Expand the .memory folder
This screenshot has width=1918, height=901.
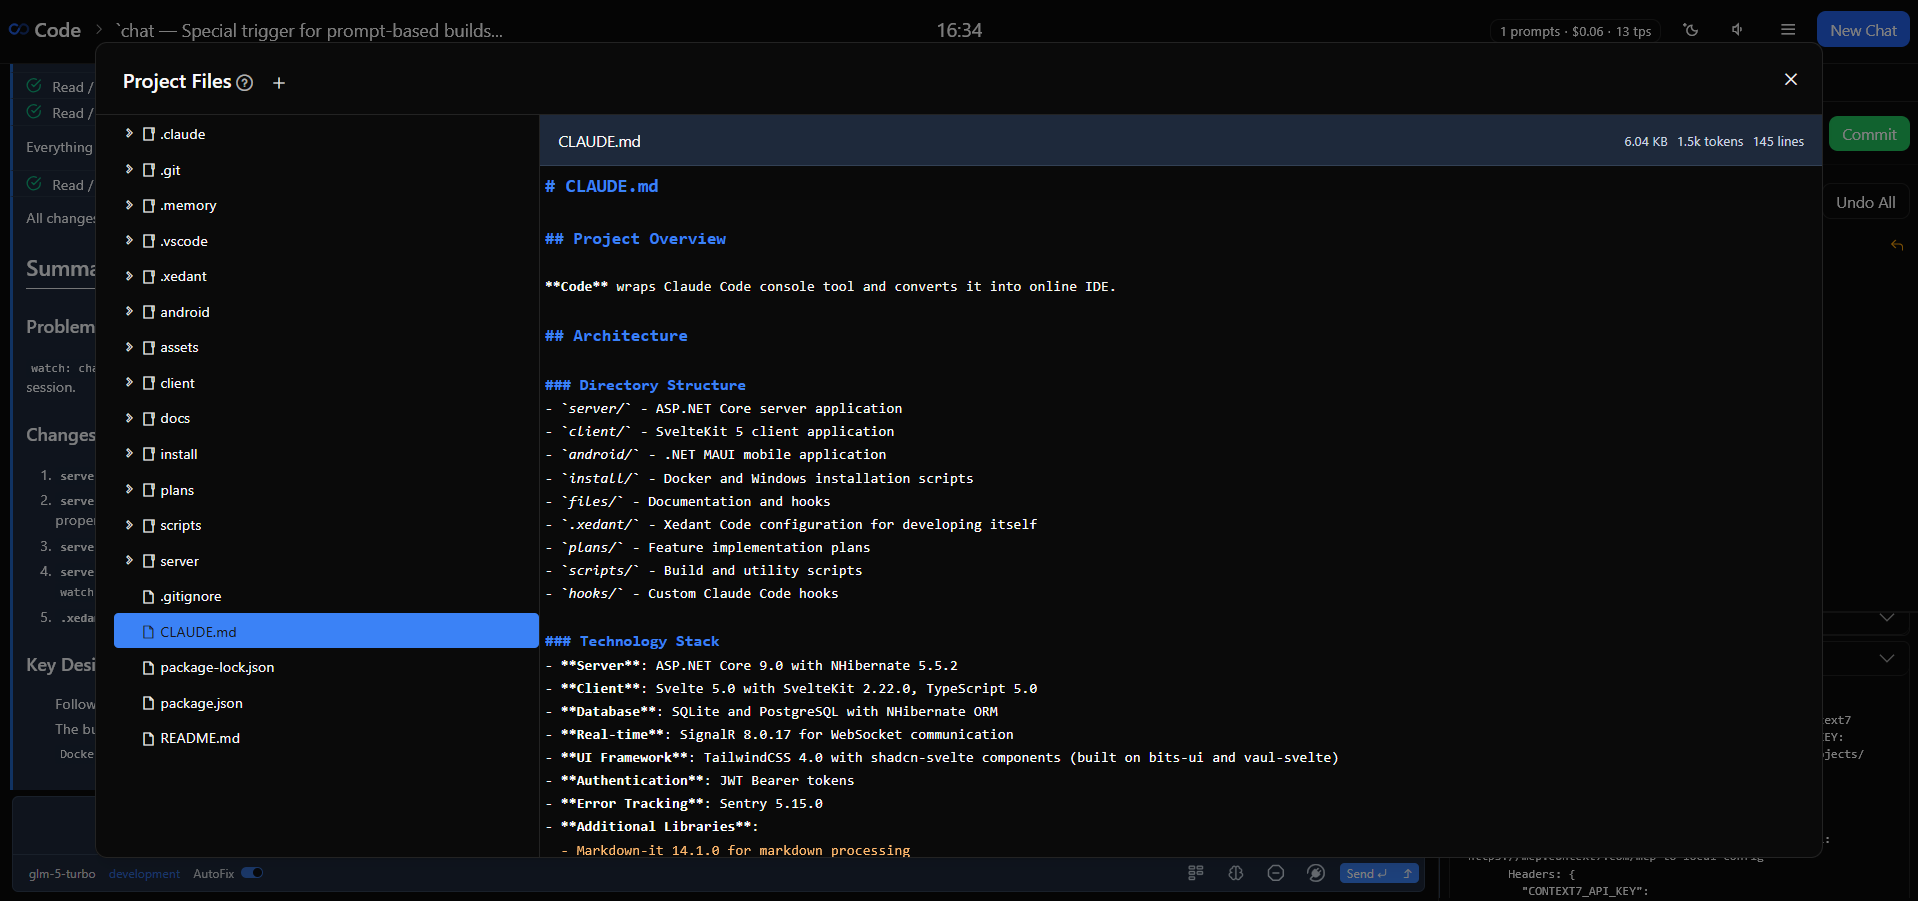[129, 205]
